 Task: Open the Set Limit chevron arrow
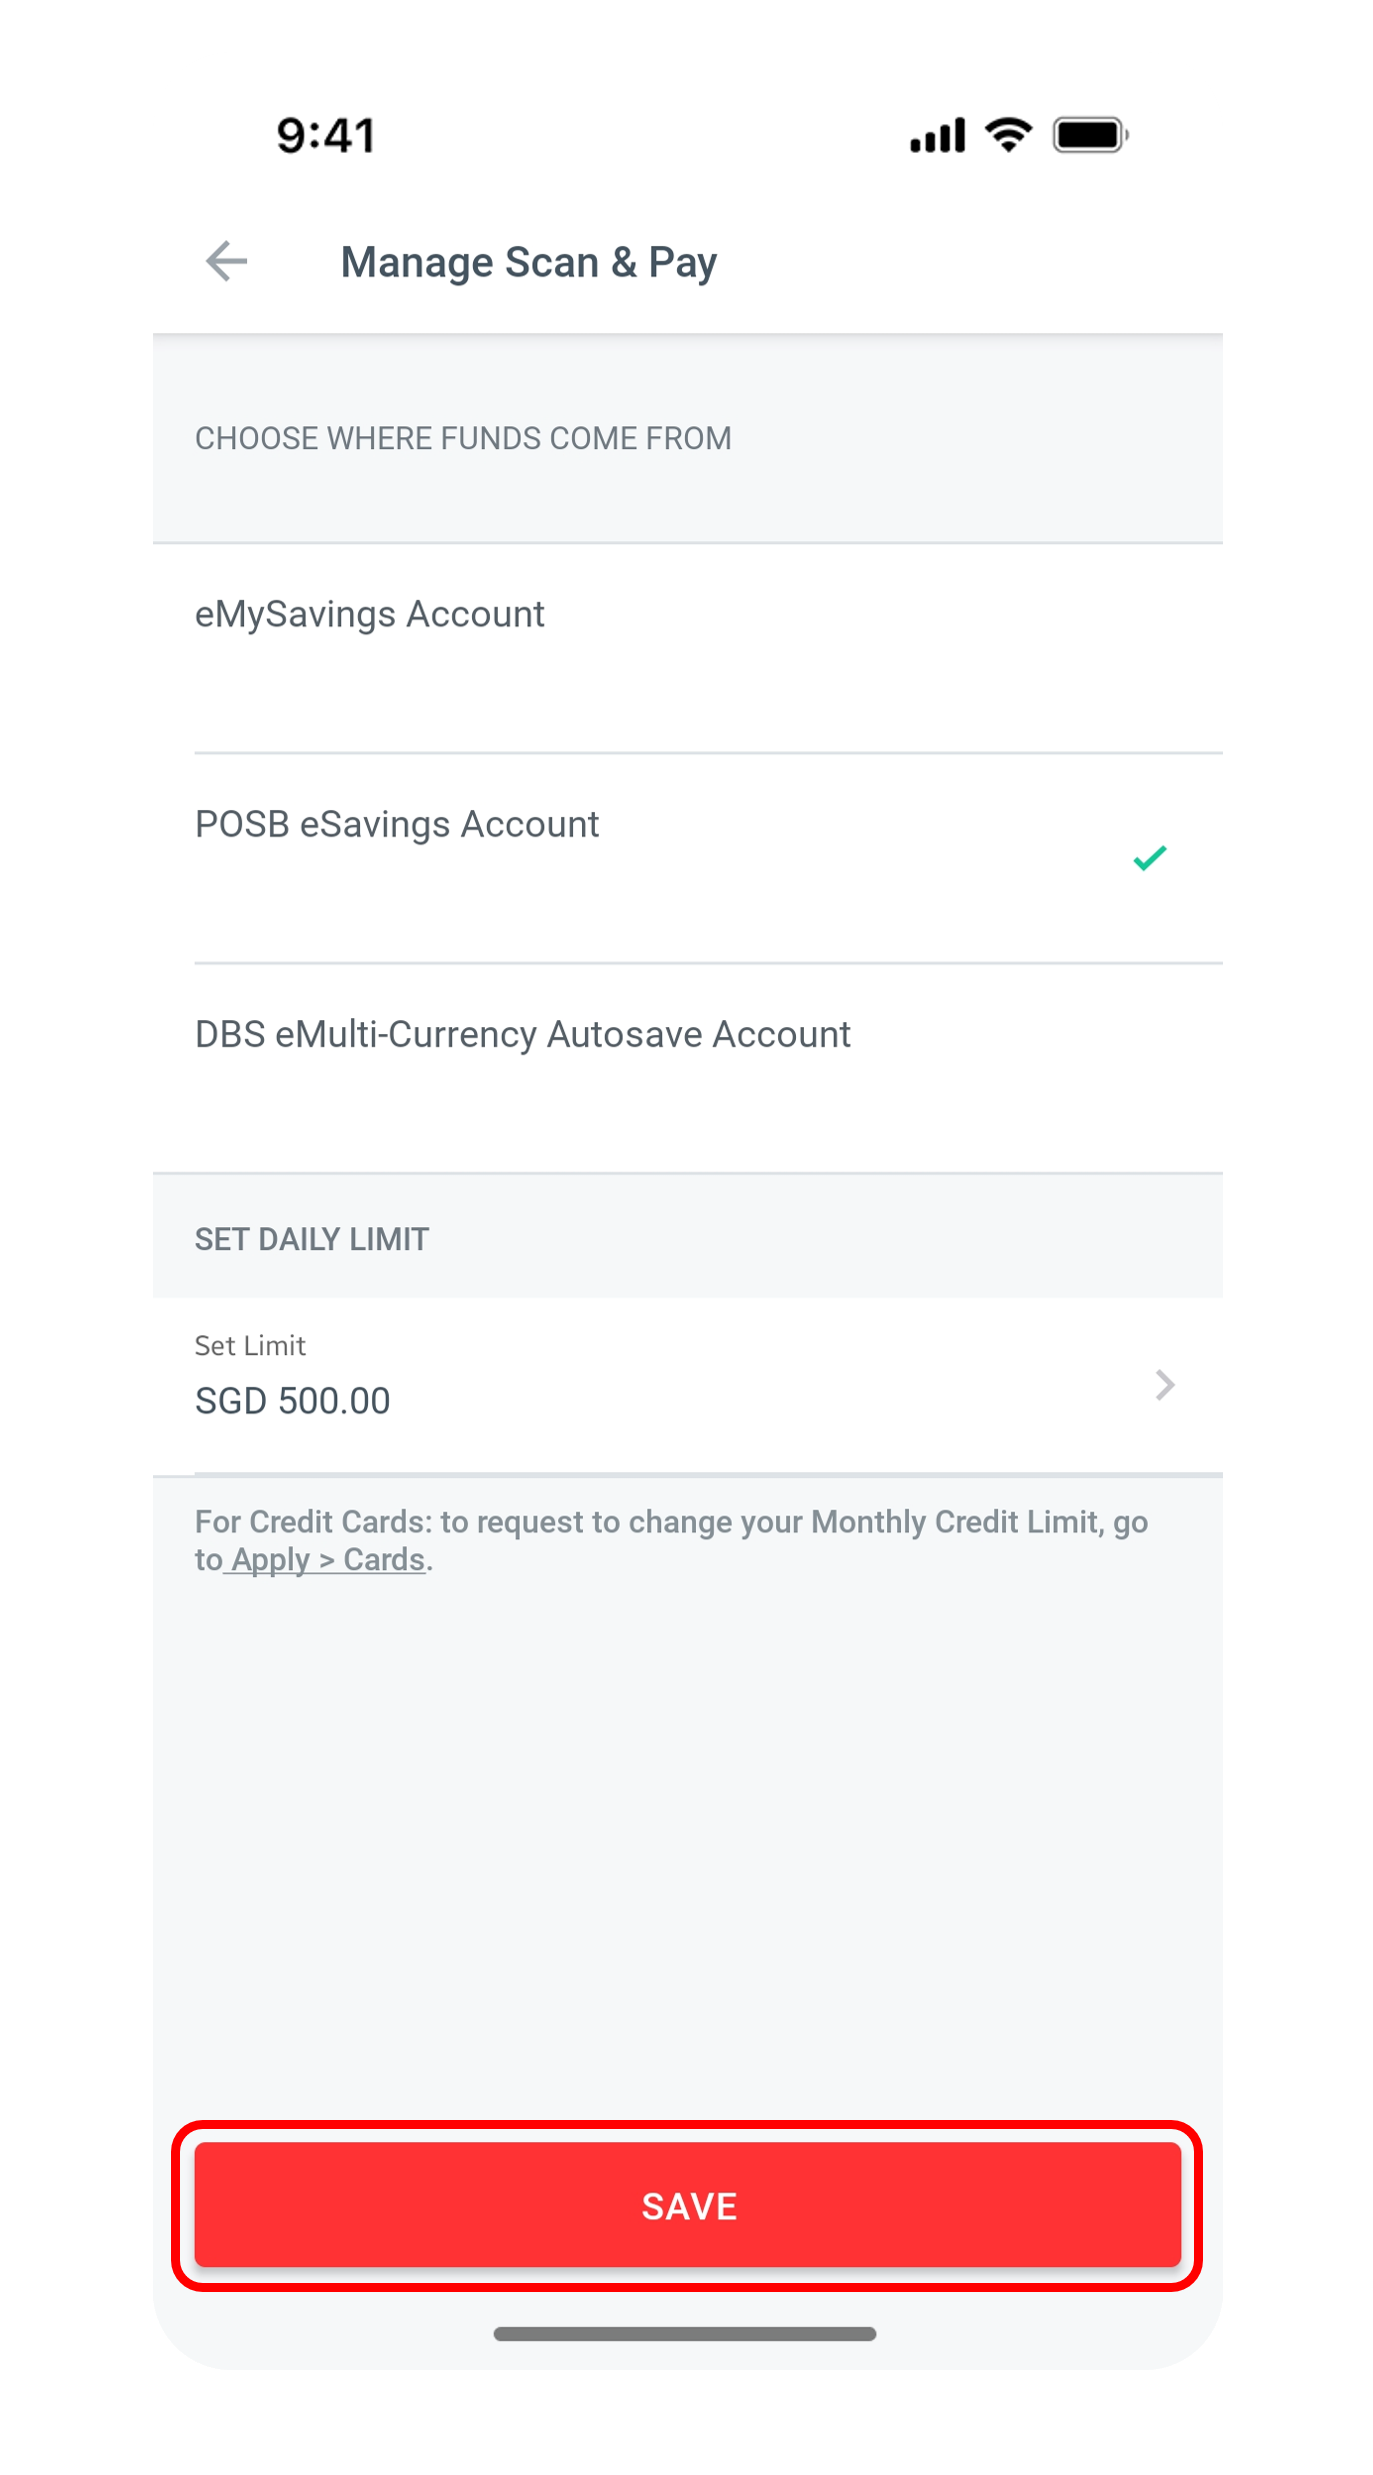1164,1385
